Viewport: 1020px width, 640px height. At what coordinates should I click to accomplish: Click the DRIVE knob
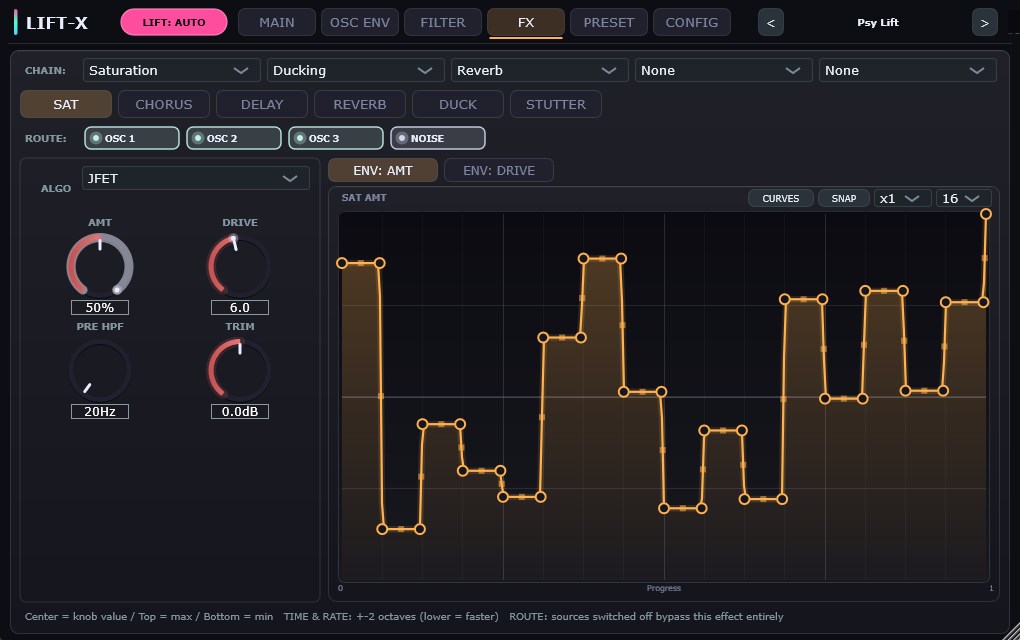(x=239, y=266)
